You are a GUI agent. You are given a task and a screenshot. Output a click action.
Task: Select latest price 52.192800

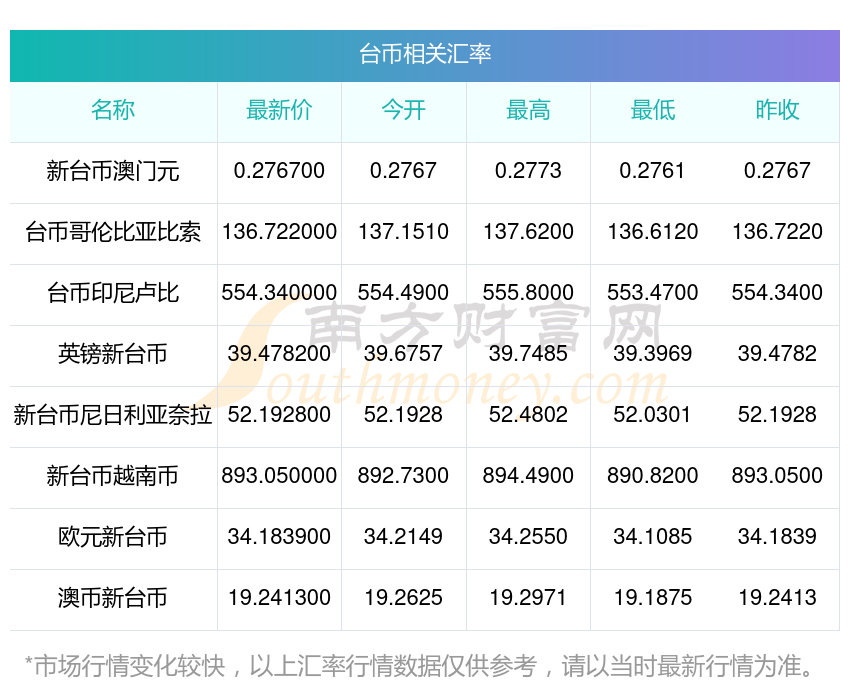point(279,415)
